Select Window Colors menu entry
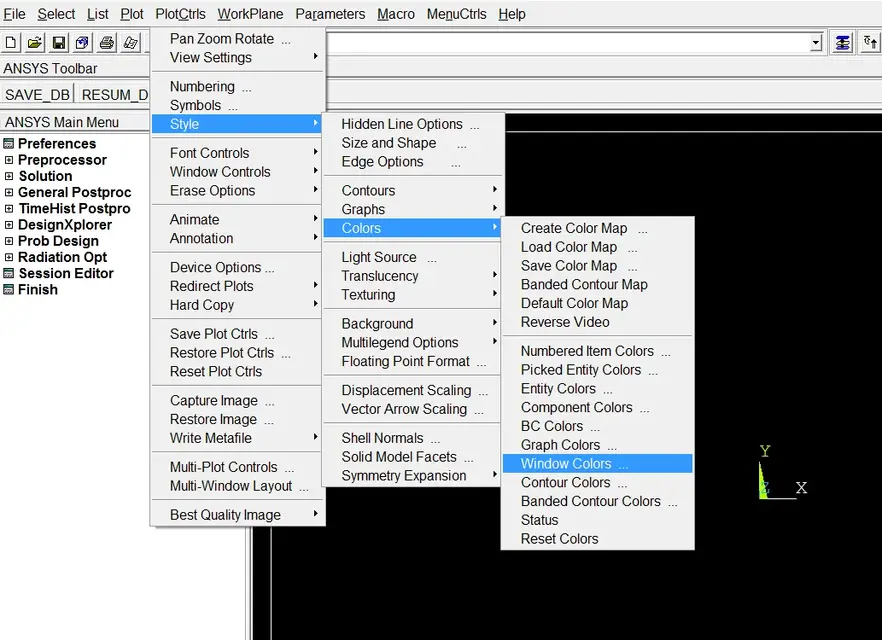The image size is (882, 640). (597, 463)
